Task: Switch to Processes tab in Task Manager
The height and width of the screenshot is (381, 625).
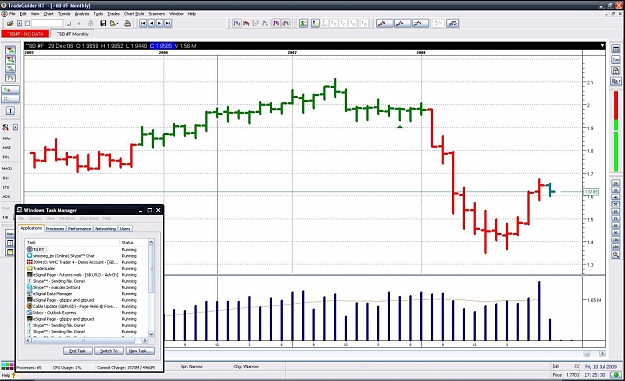Action: pyautogui.click(x=55, y=229)
